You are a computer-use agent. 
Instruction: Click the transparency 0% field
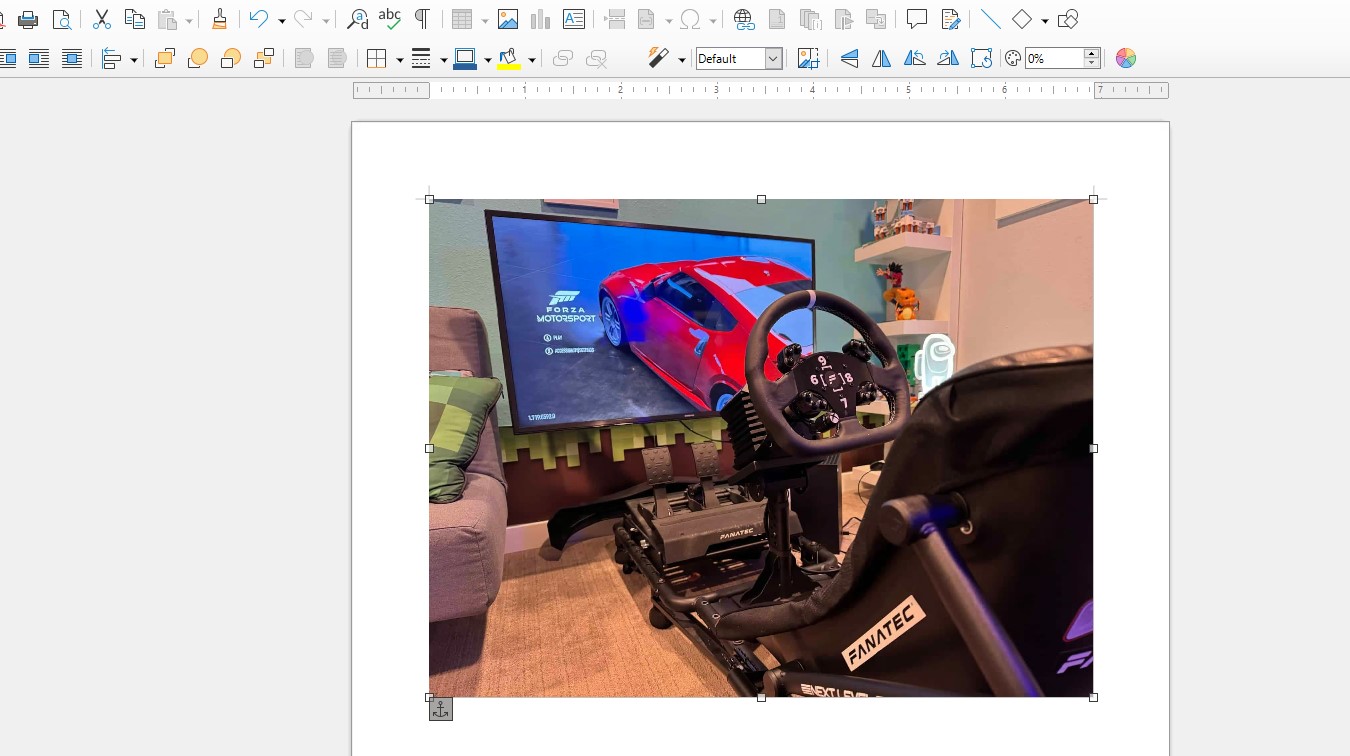[x=1054, y=59]
